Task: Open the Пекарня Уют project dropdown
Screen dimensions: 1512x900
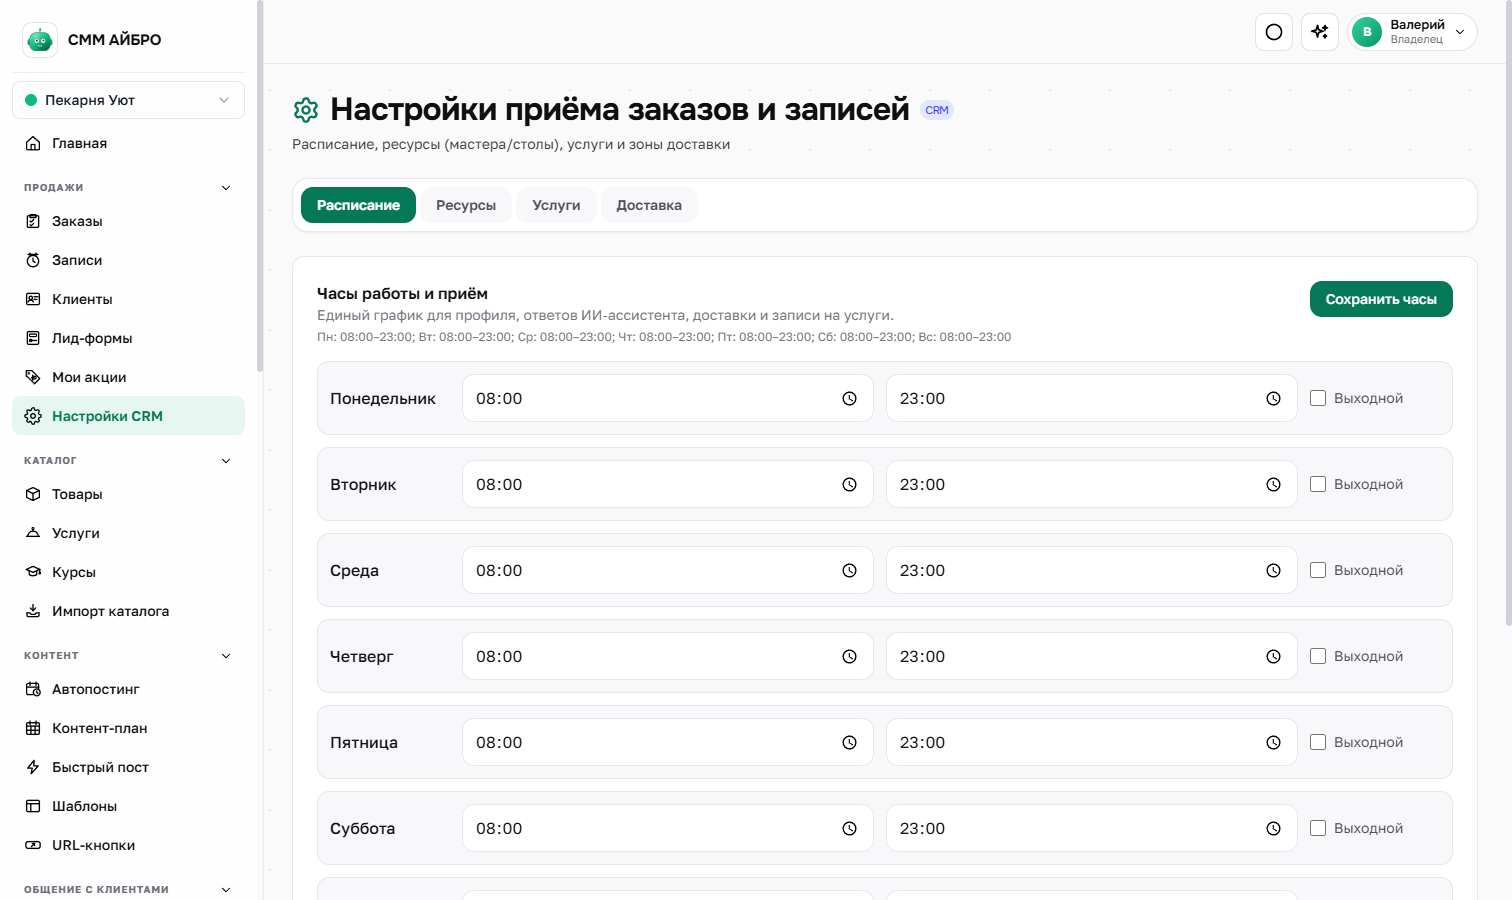Action: pos(128,100)
